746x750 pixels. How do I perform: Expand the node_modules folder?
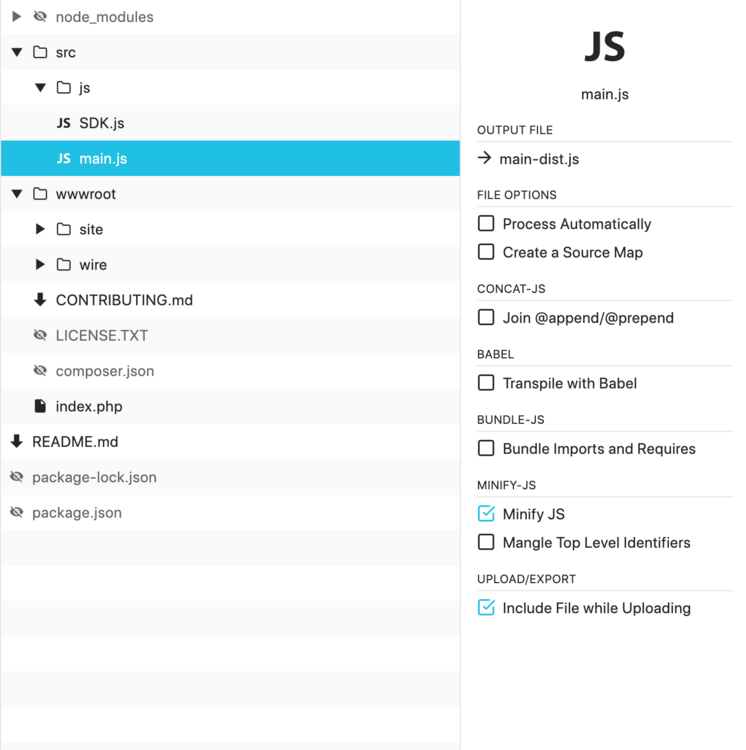[x=16, y=17]
